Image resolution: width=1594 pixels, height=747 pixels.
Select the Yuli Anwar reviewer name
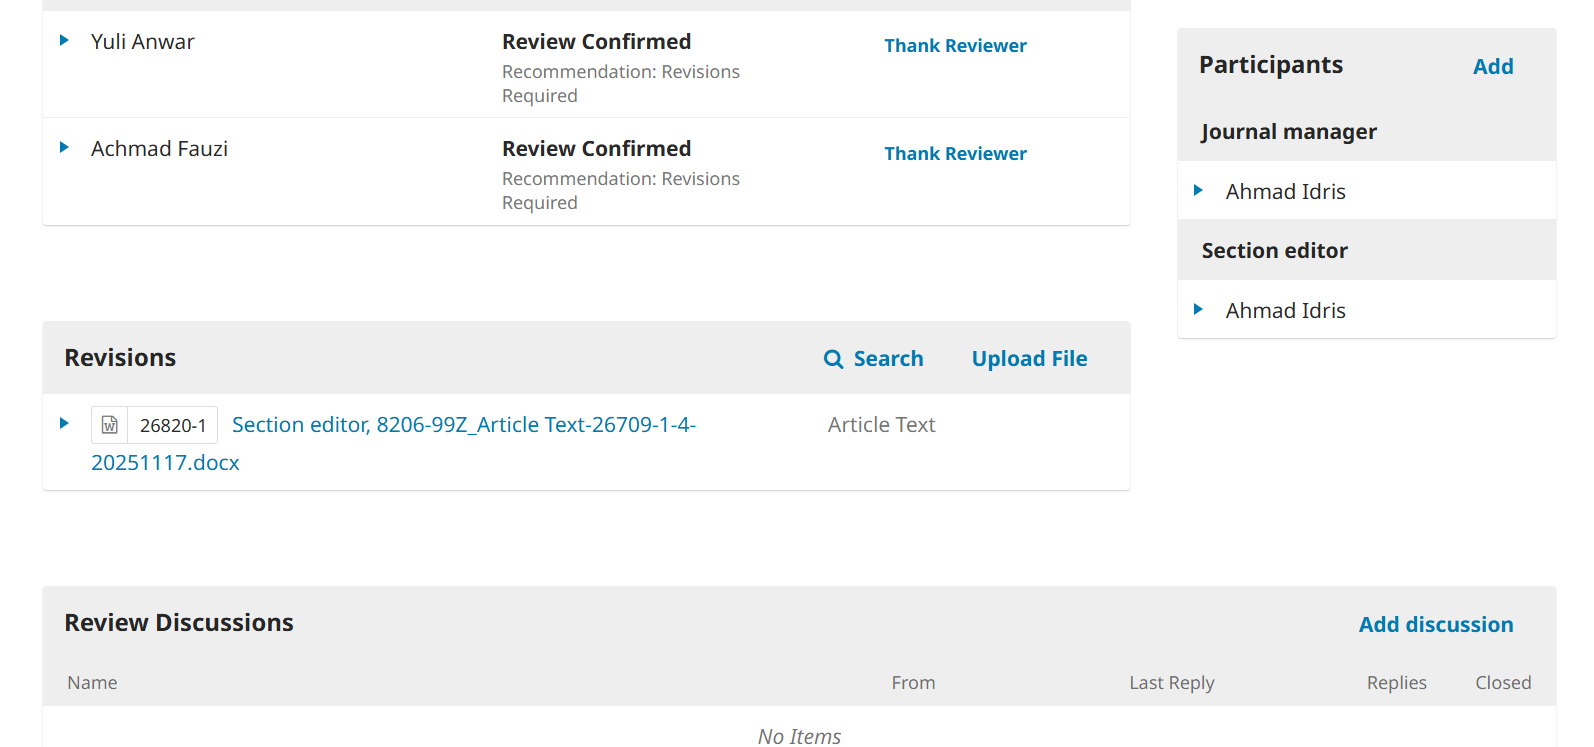coord(143,42)
